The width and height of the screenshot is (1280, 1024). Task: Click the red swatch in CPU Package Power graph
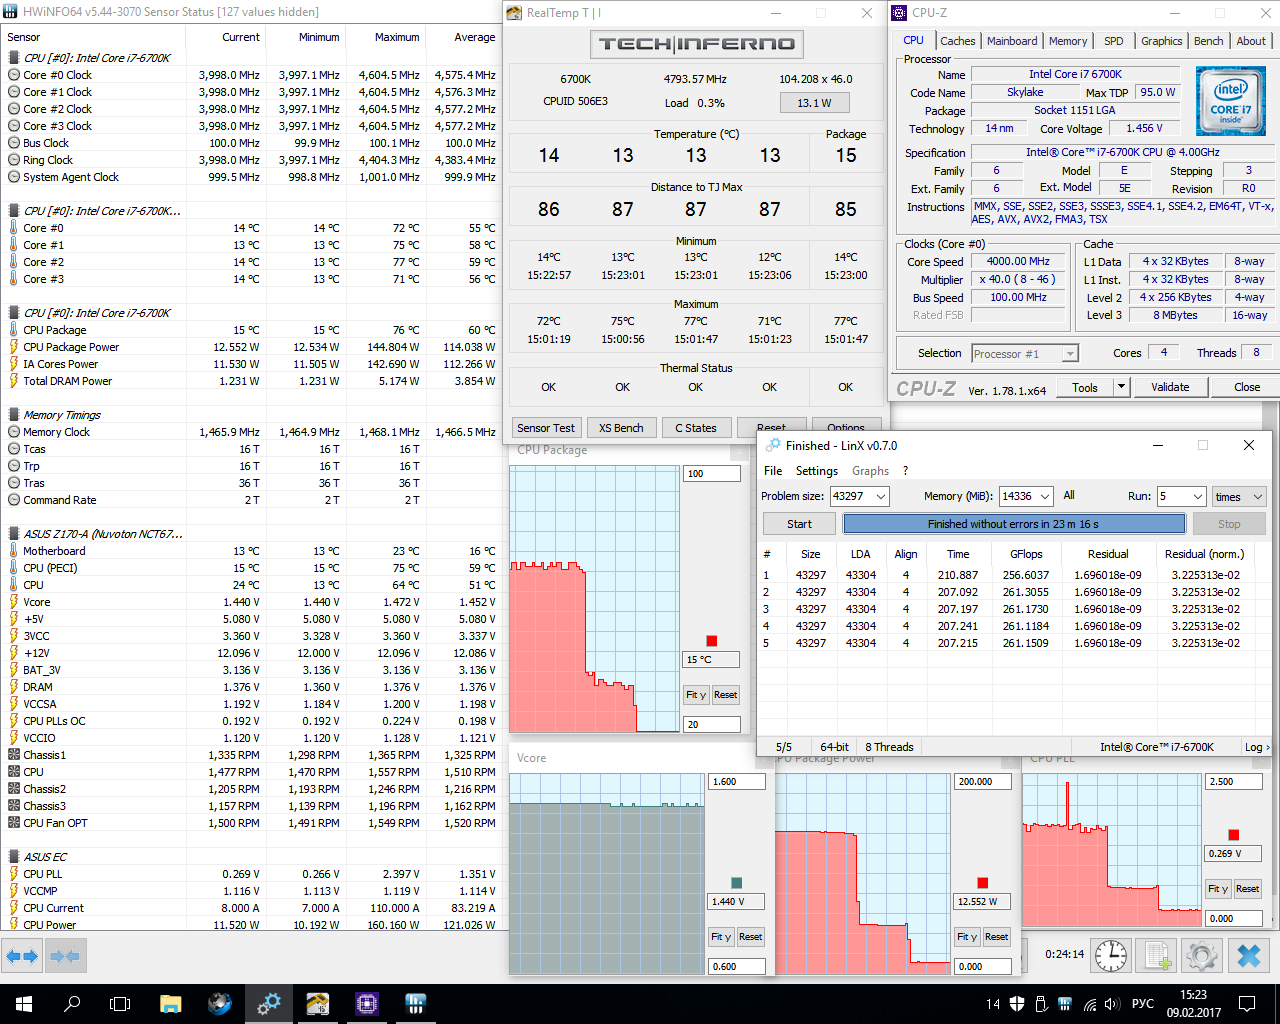click(x=983, y=883)
